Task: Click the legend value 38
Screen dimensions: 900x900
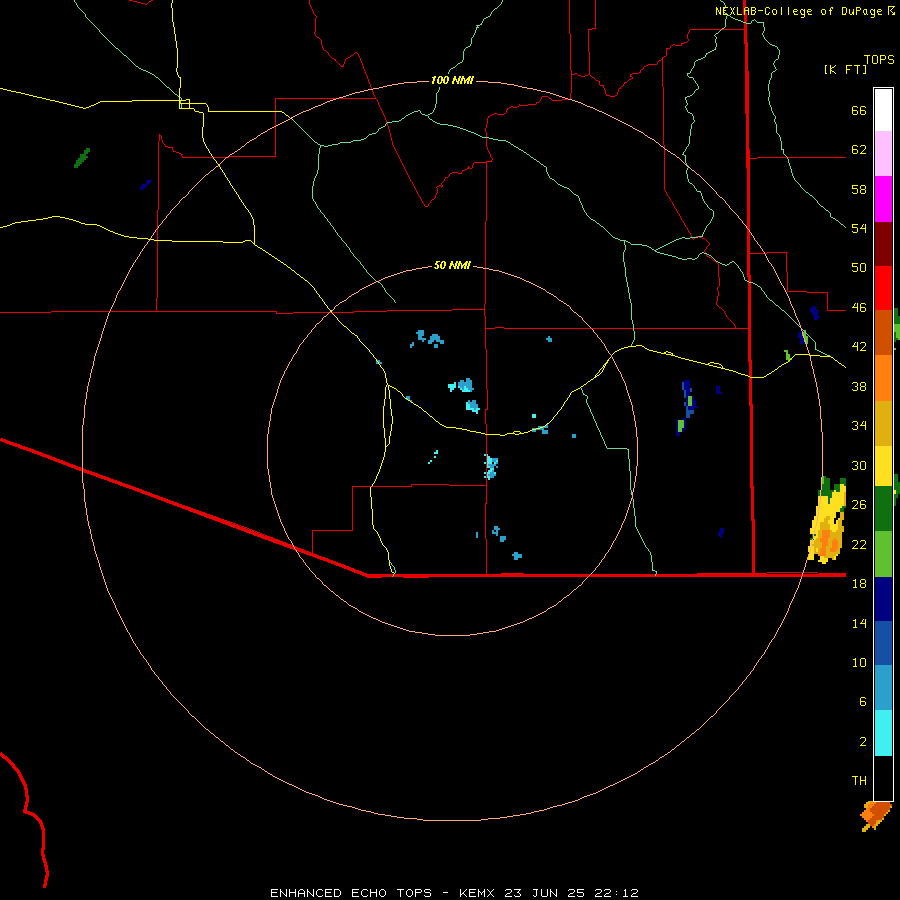Action: [x=859, y=386]
